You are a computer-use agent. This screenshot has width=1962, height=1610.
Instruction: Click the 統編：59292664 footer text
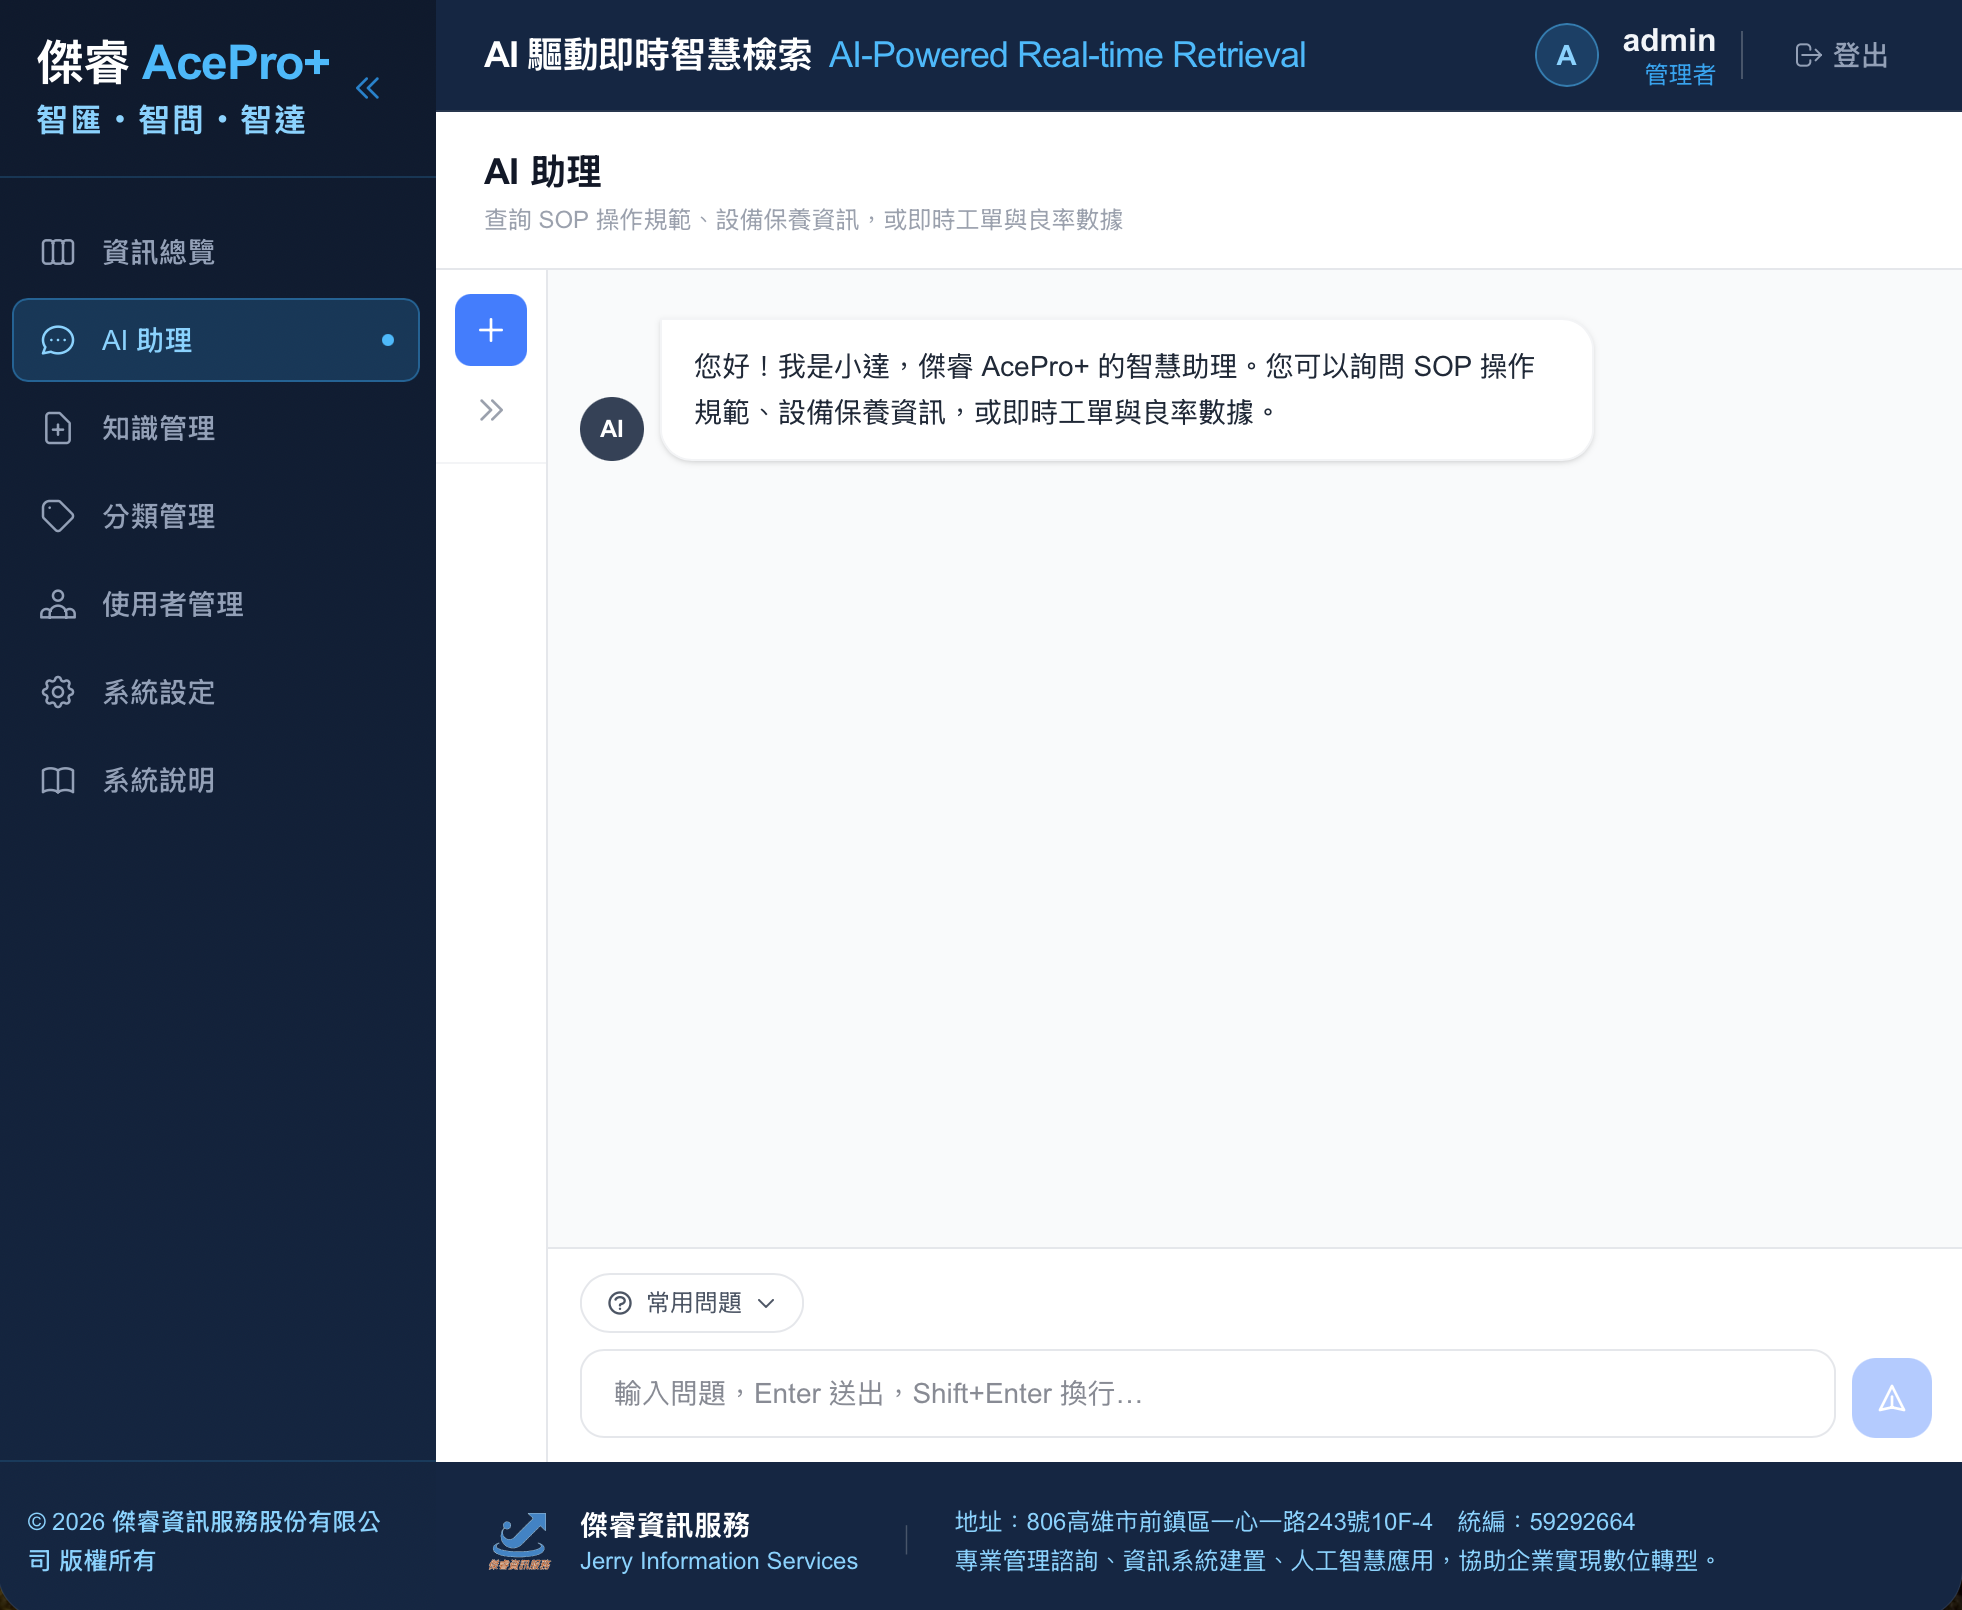1546,1522
